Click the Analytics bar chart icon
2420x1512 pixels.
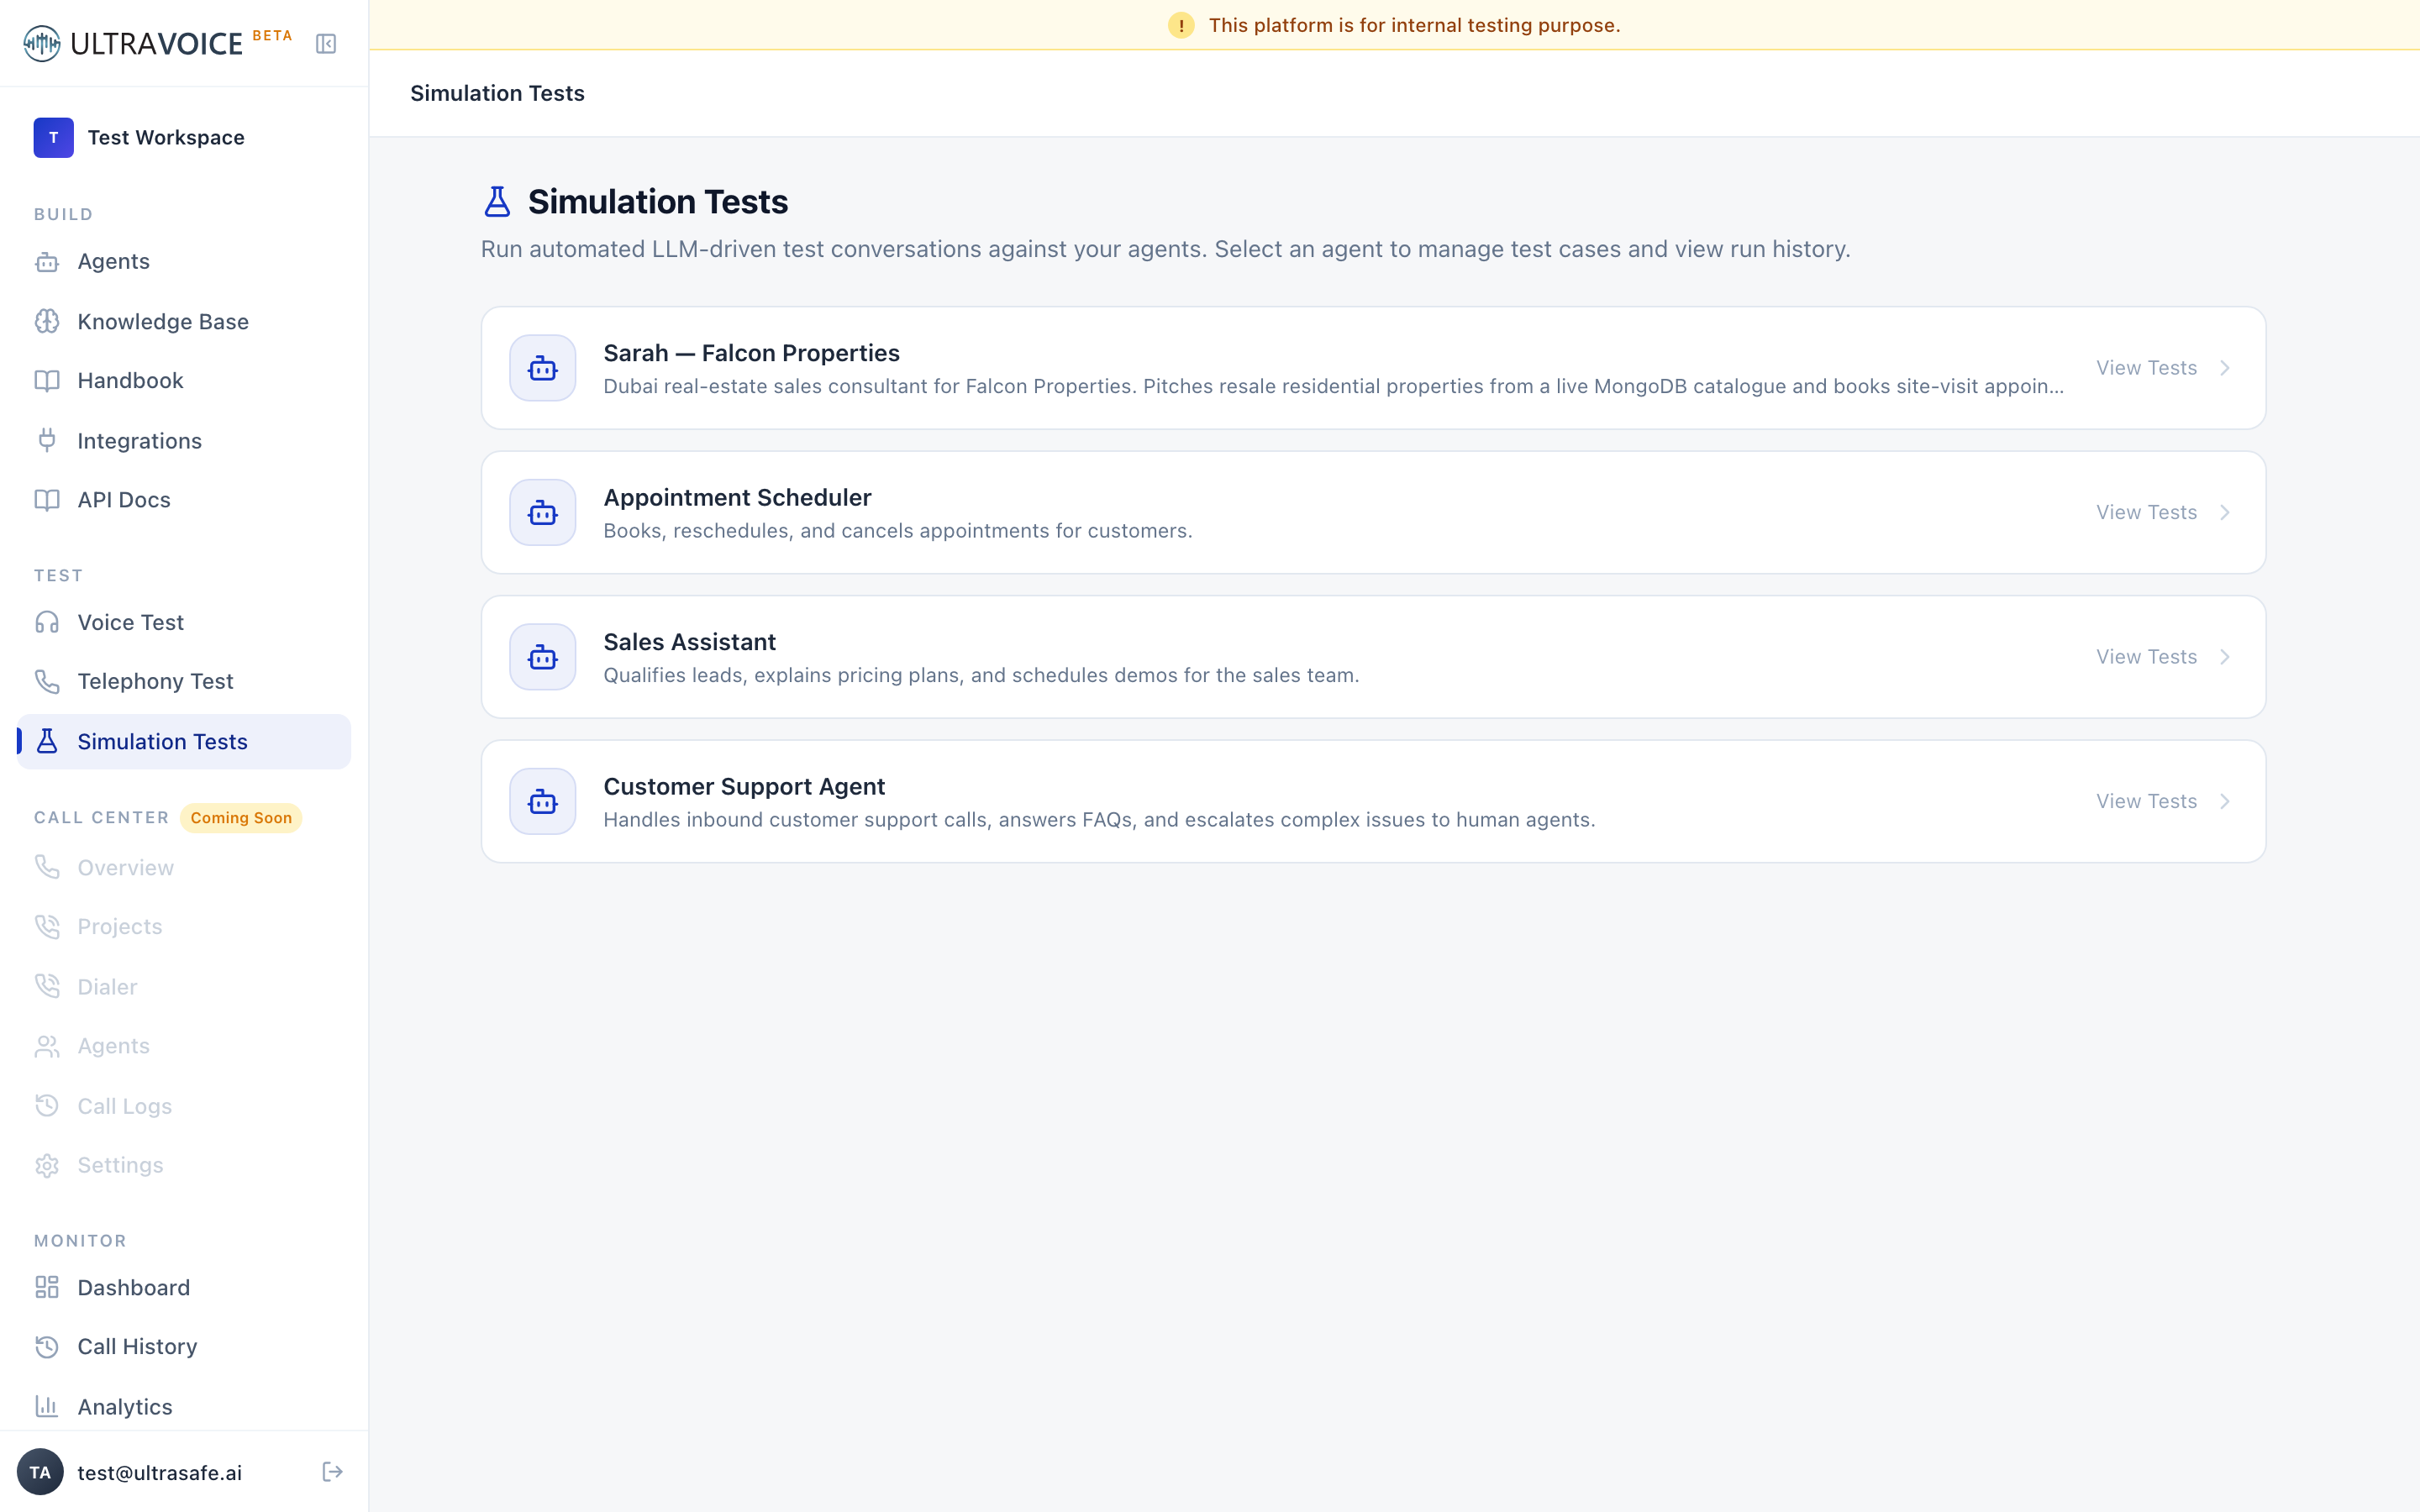(47, 1406)
